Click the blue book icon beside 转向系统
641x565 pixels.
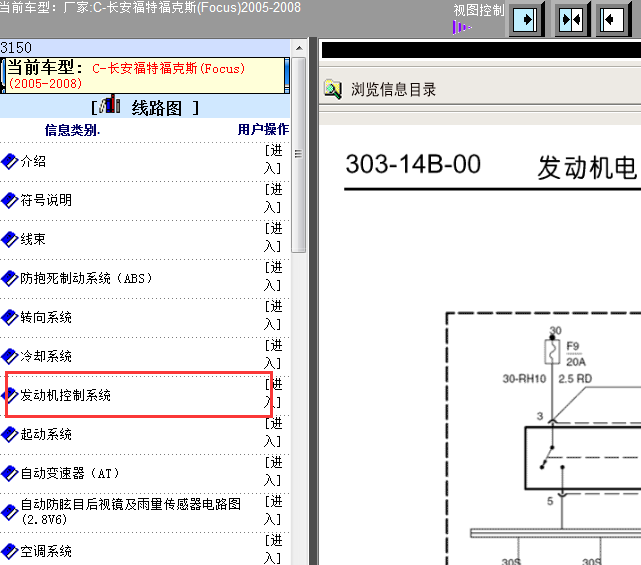(x=9, y=317)
